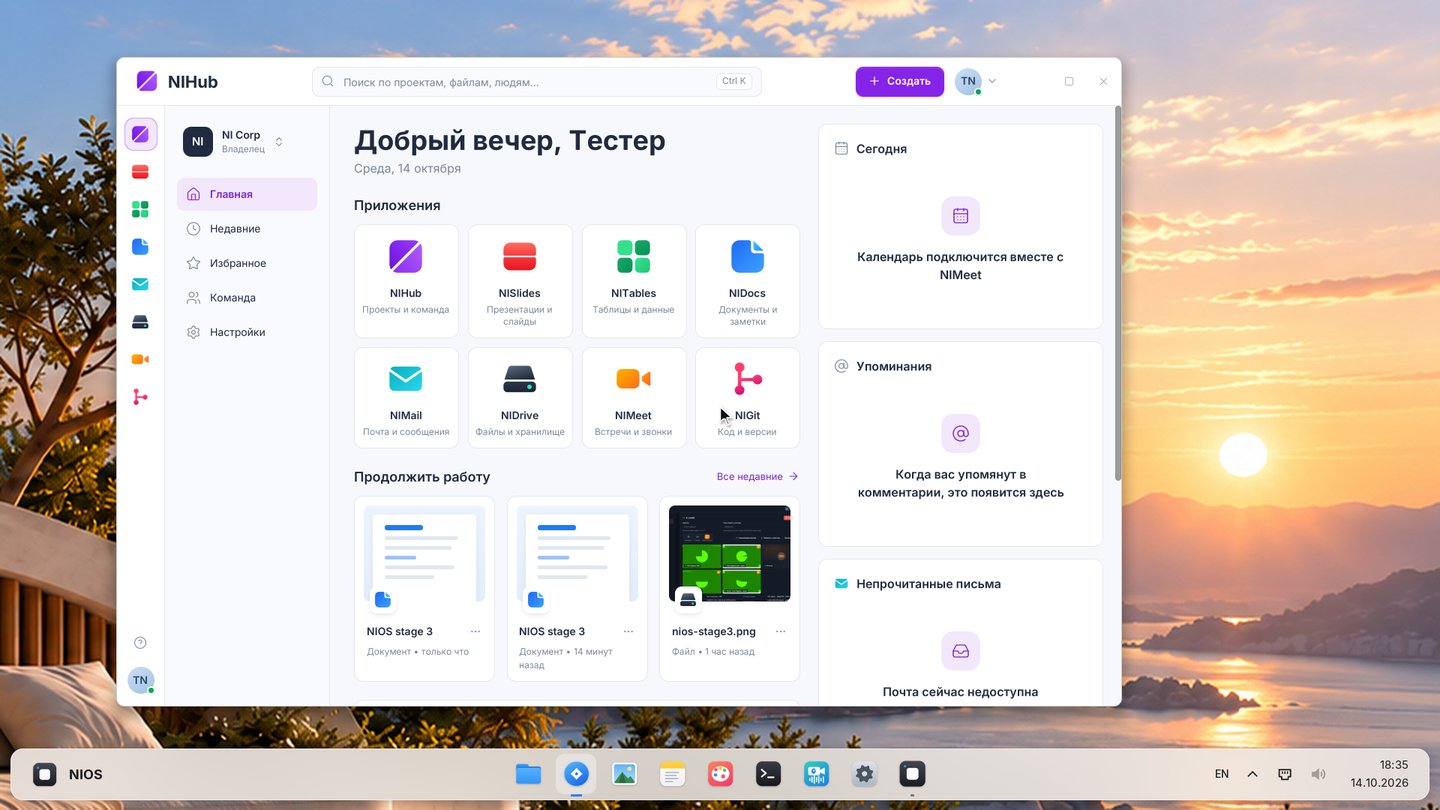Focus the project search field
The width and height of the screenshot is (1440, 810).
pos(537,82)
